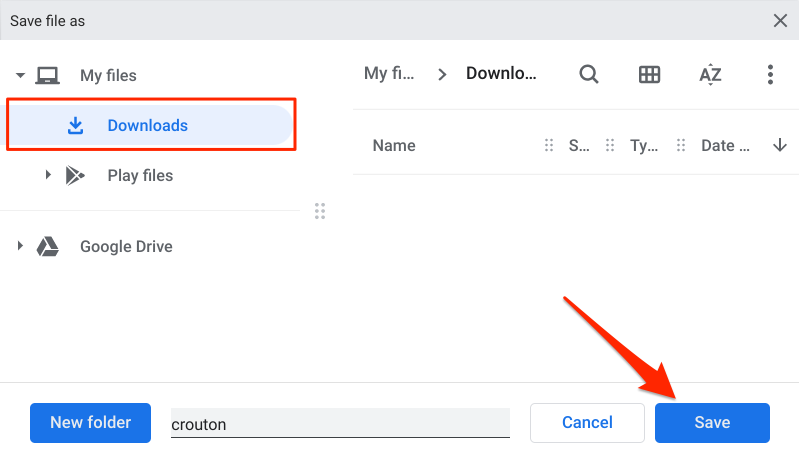Expand the Google Drive tree

pos(20,246)
